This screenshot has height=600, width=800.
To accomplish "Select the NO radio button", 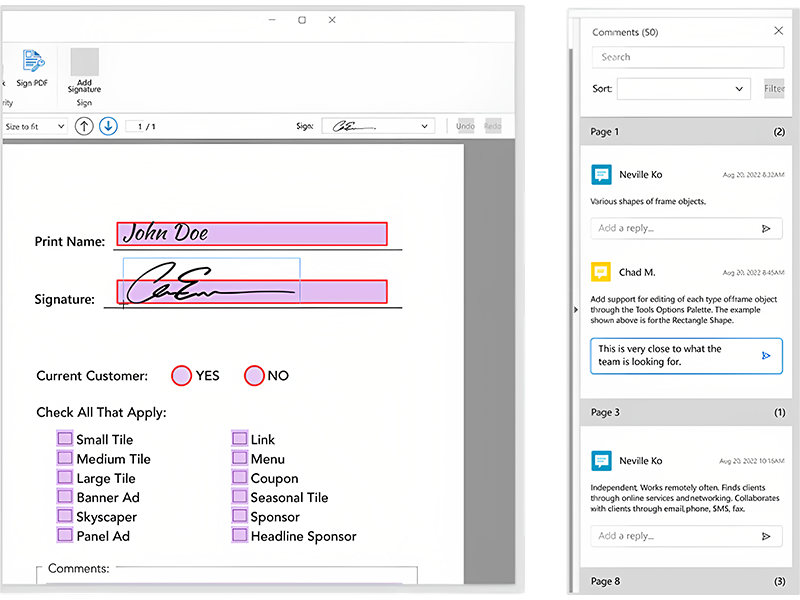I will tap(255, 376).
